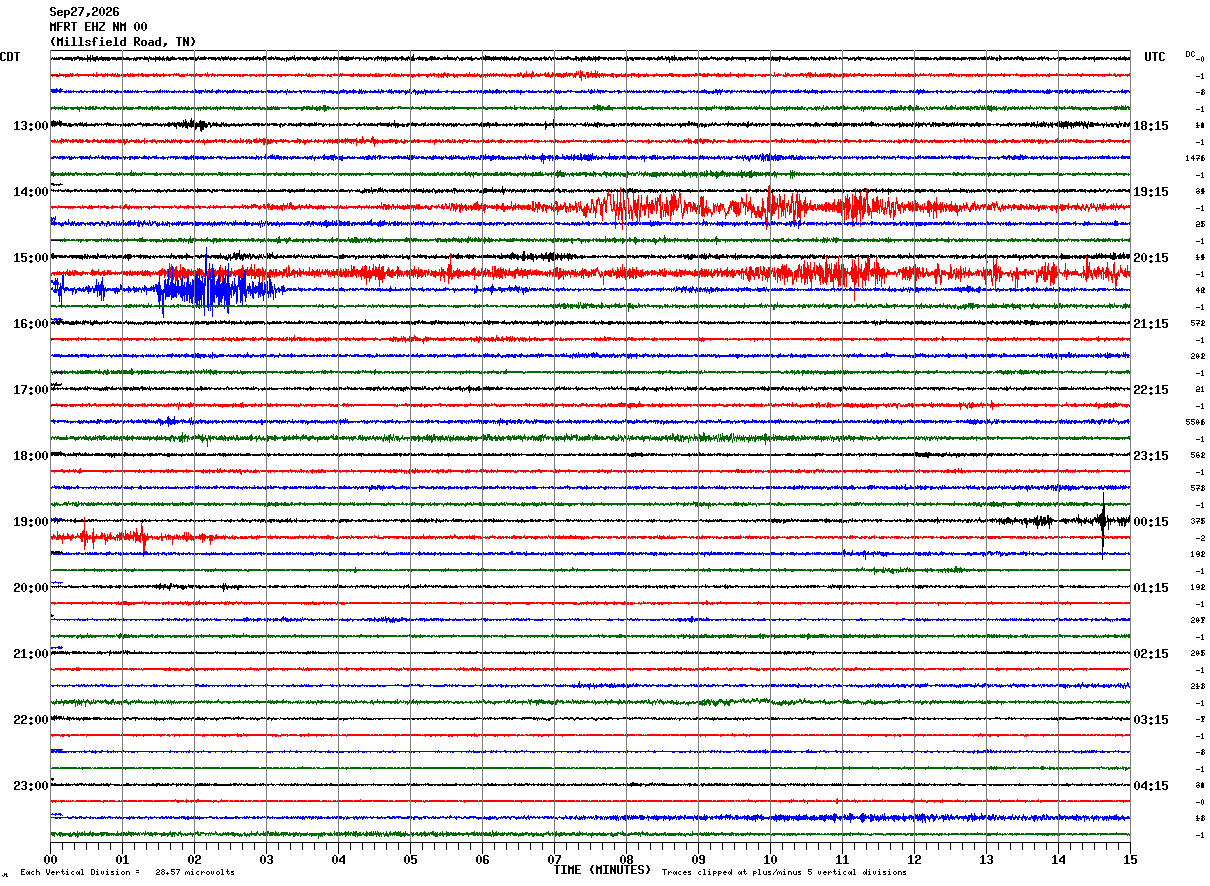
Task: Click the minute 07 axis tick label
Action: [x=554, y=859]
